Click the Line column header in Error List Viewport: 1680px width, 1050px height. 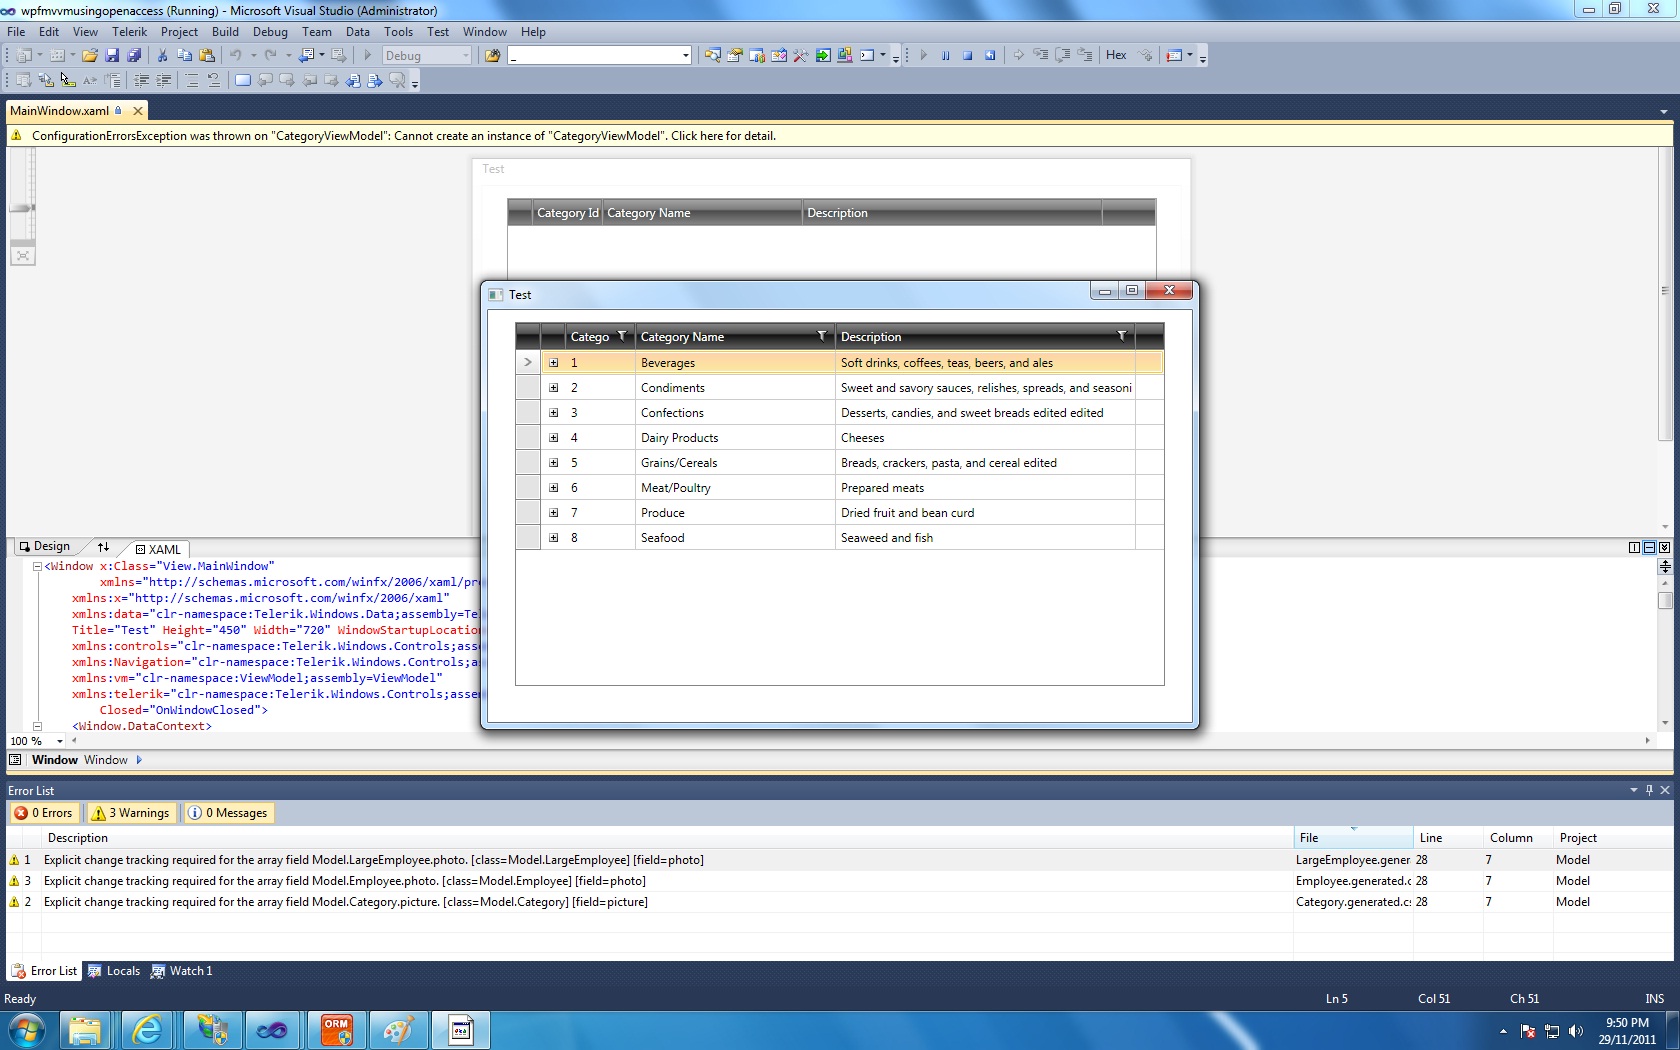[1448, 838]
